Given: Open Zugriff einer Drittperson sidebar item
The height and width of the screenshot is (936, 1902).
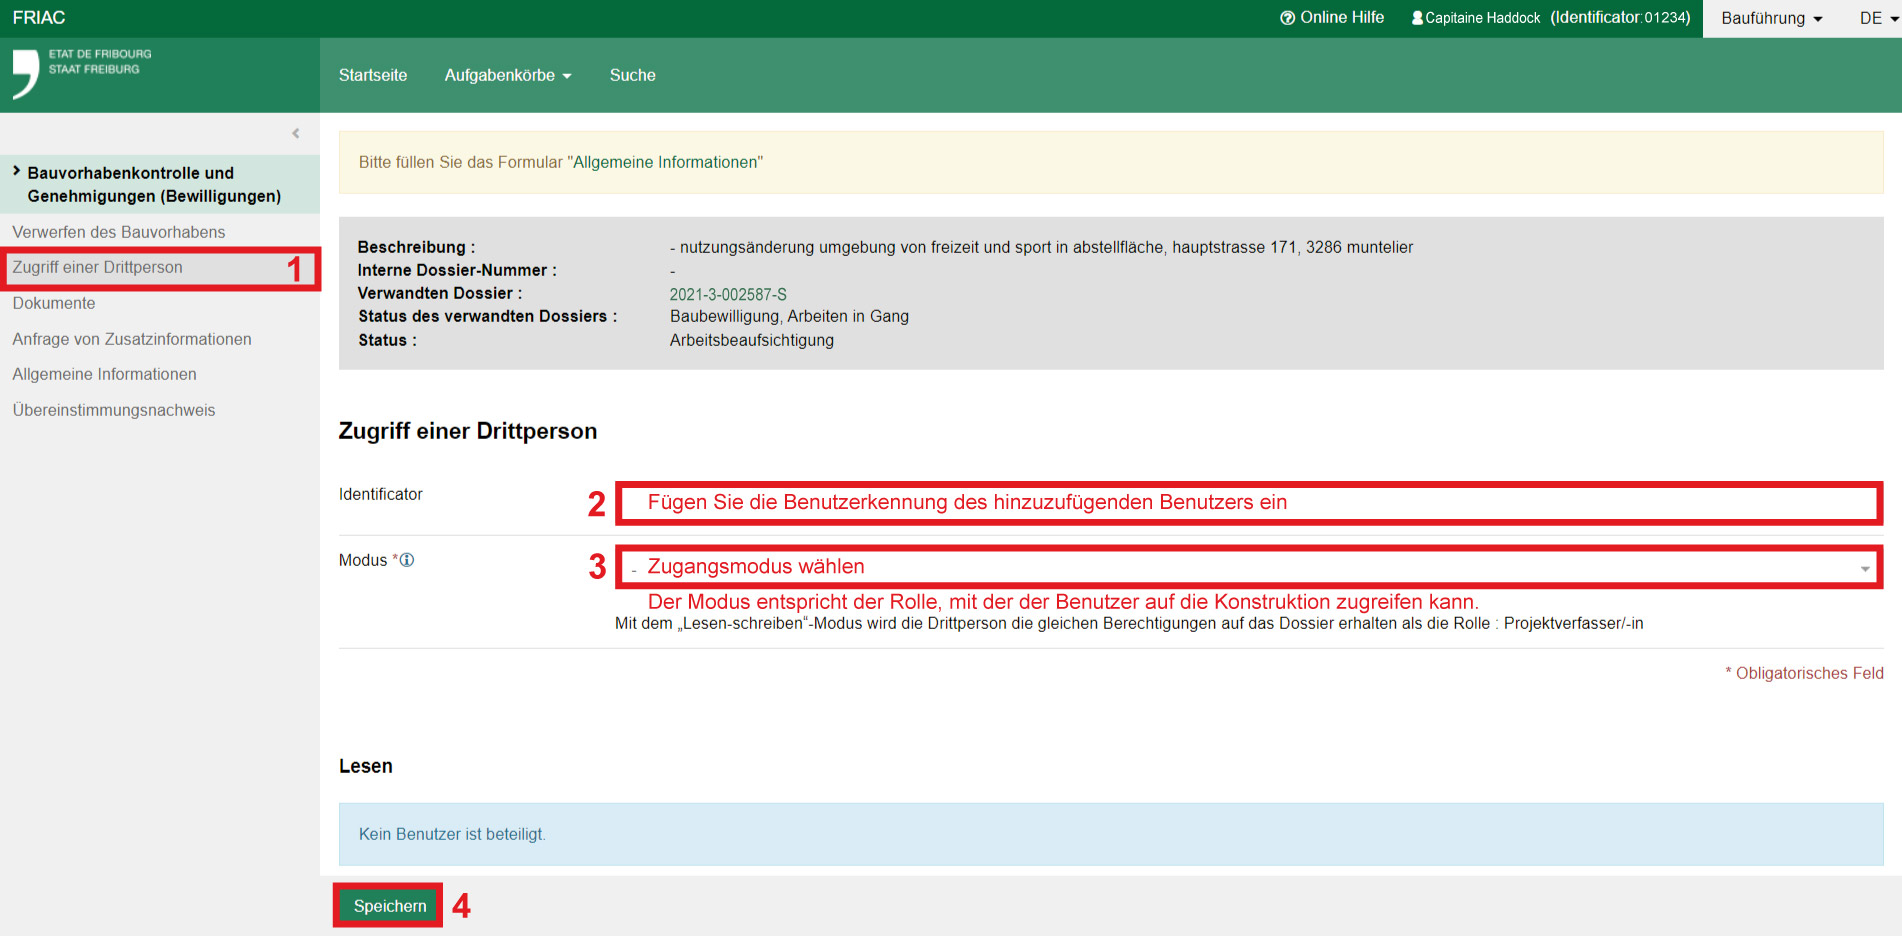Looking at the screenshot, I should click(x=98, y=268).
